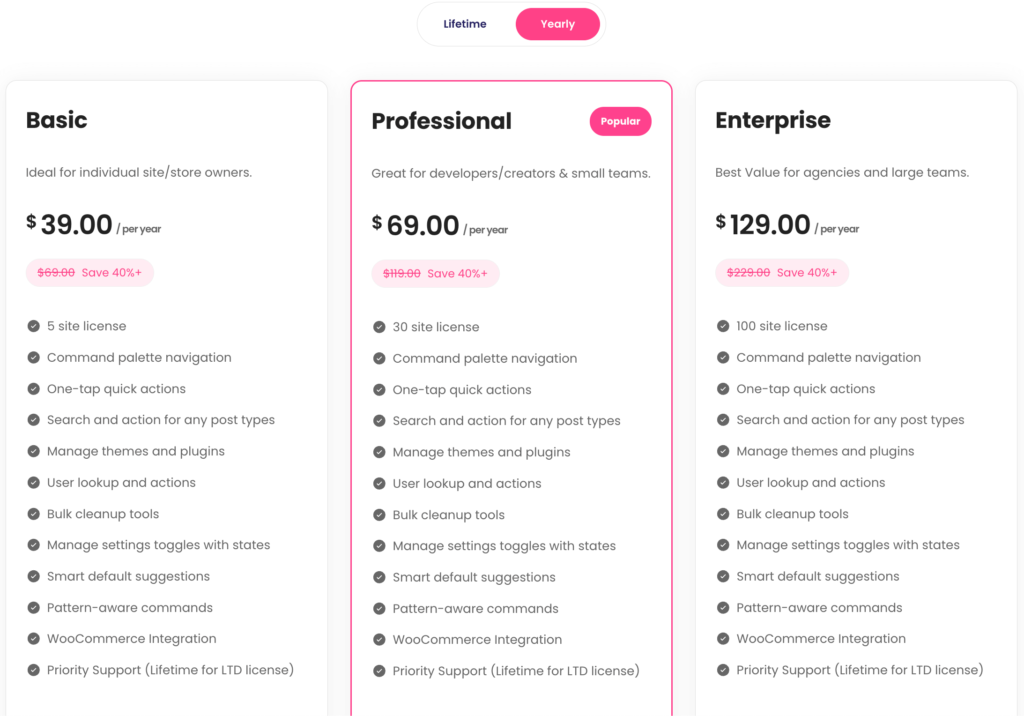
Task: Switch billing to Lifetime
Action: 467,23
